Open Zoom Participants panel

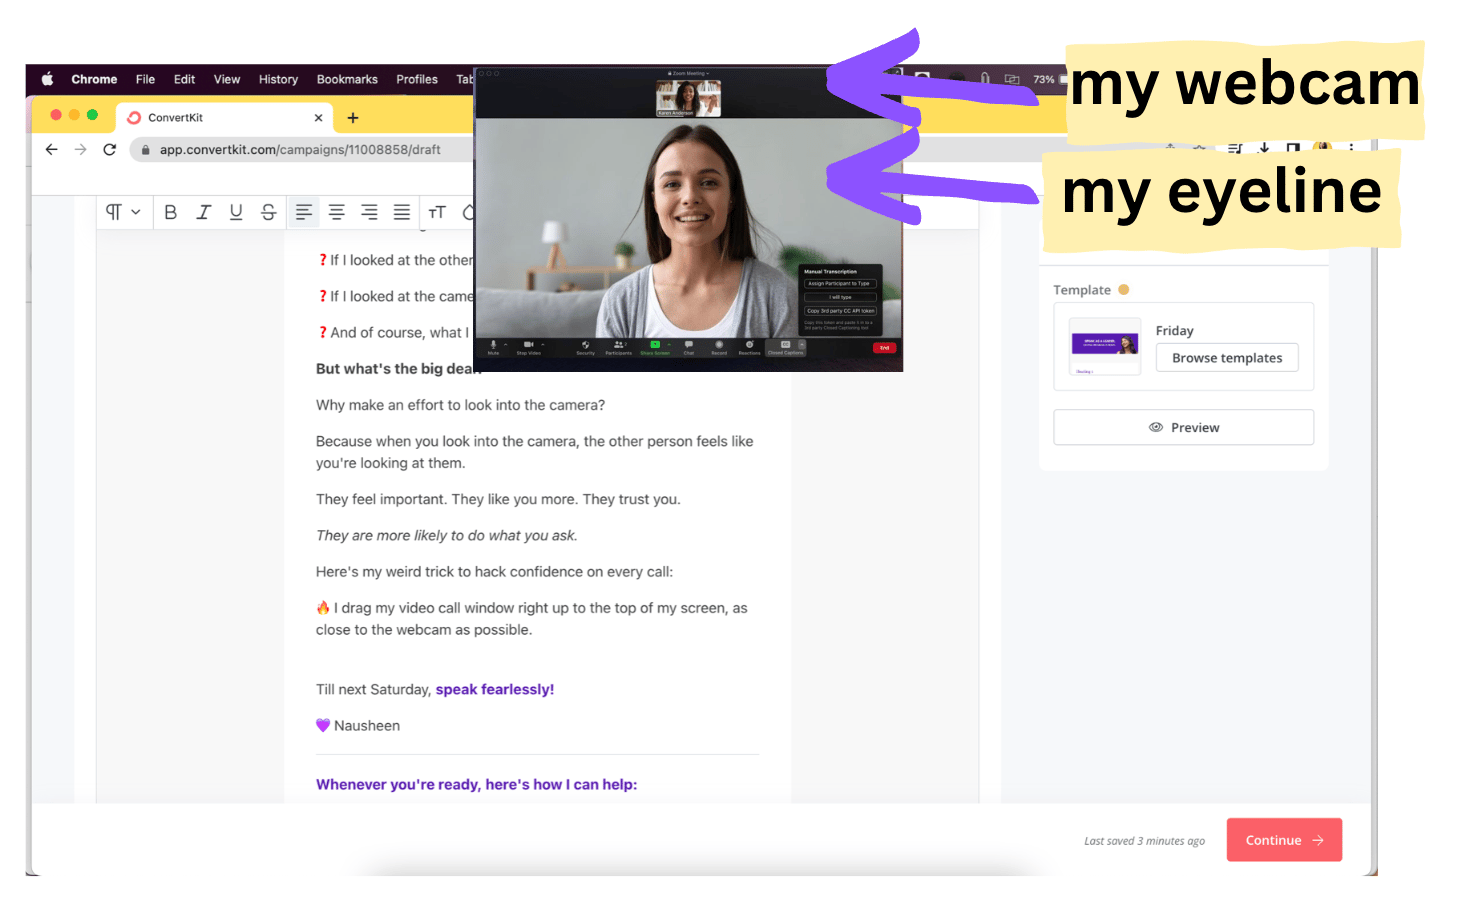click(618, 347)
